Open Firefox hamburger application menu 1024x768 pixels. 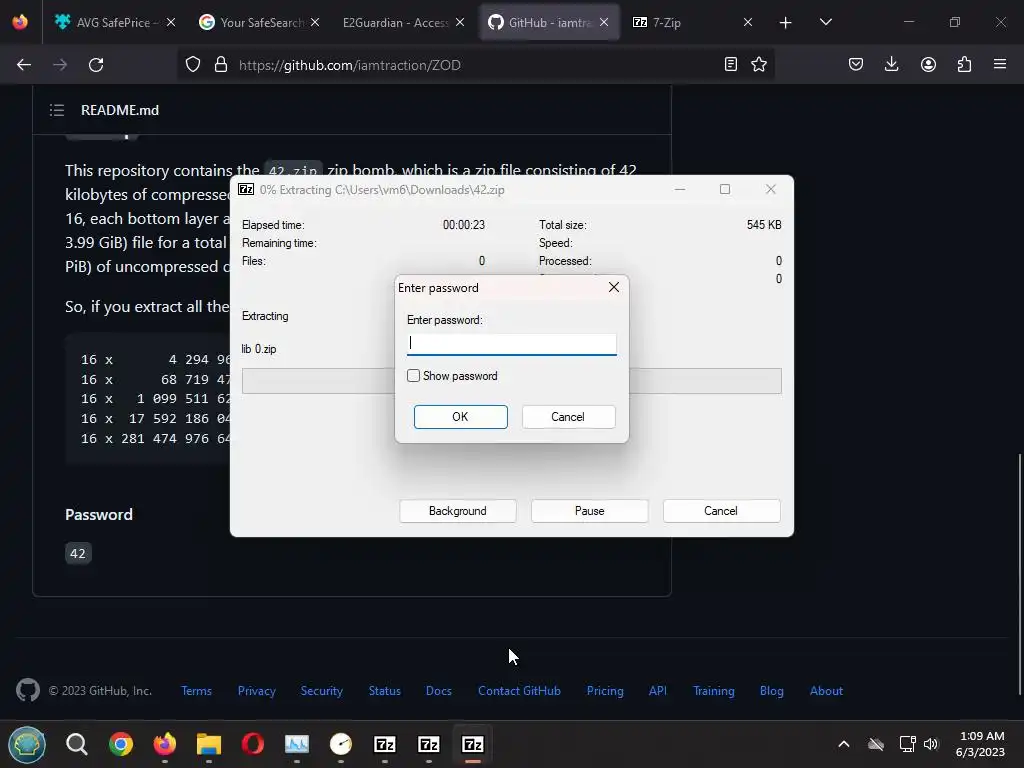coord(1000,64)
